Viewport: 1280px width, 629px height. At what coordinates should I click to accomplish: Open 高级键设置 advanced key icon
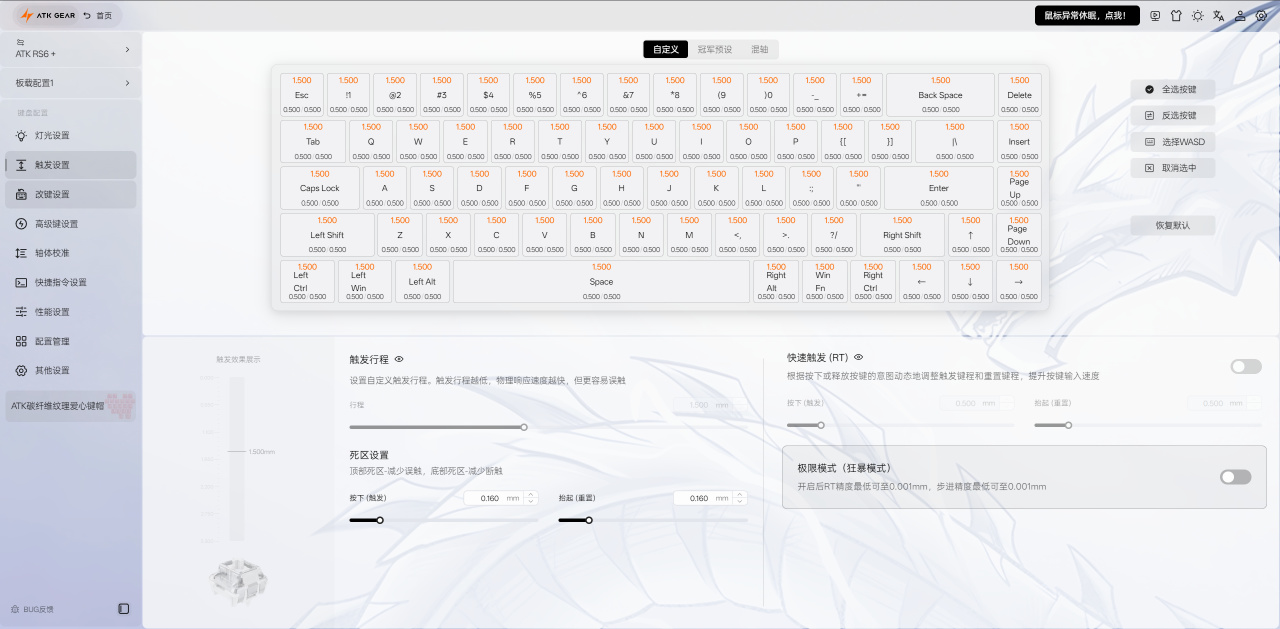[x=21, y=224]
